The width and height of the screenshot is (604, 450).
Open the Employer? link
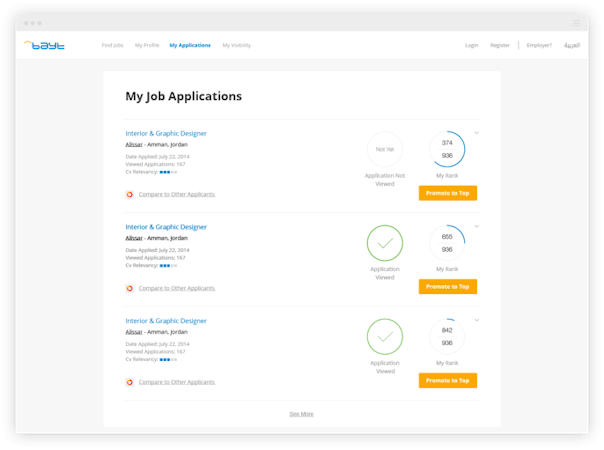(x=539, y=45)
